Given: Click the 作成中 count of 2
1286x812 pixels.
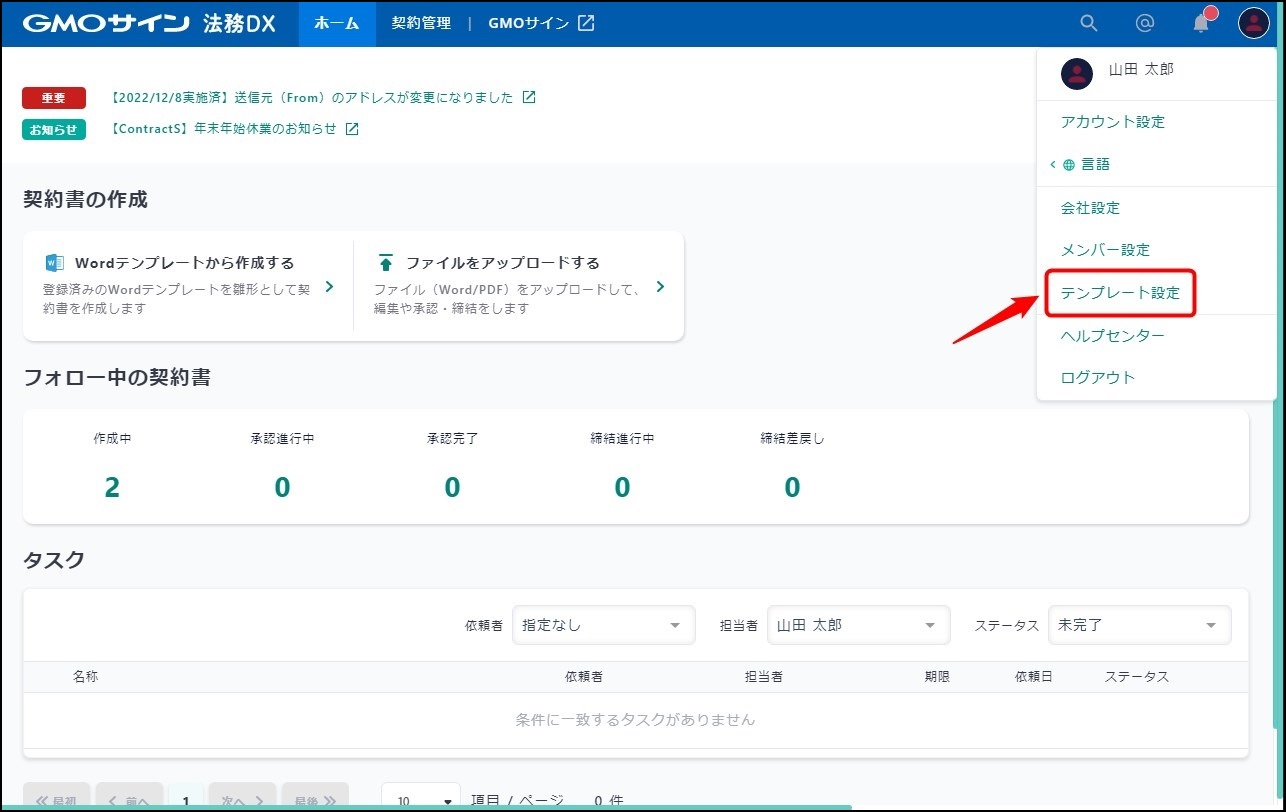Looking at the screenshot, I should 112,487.
